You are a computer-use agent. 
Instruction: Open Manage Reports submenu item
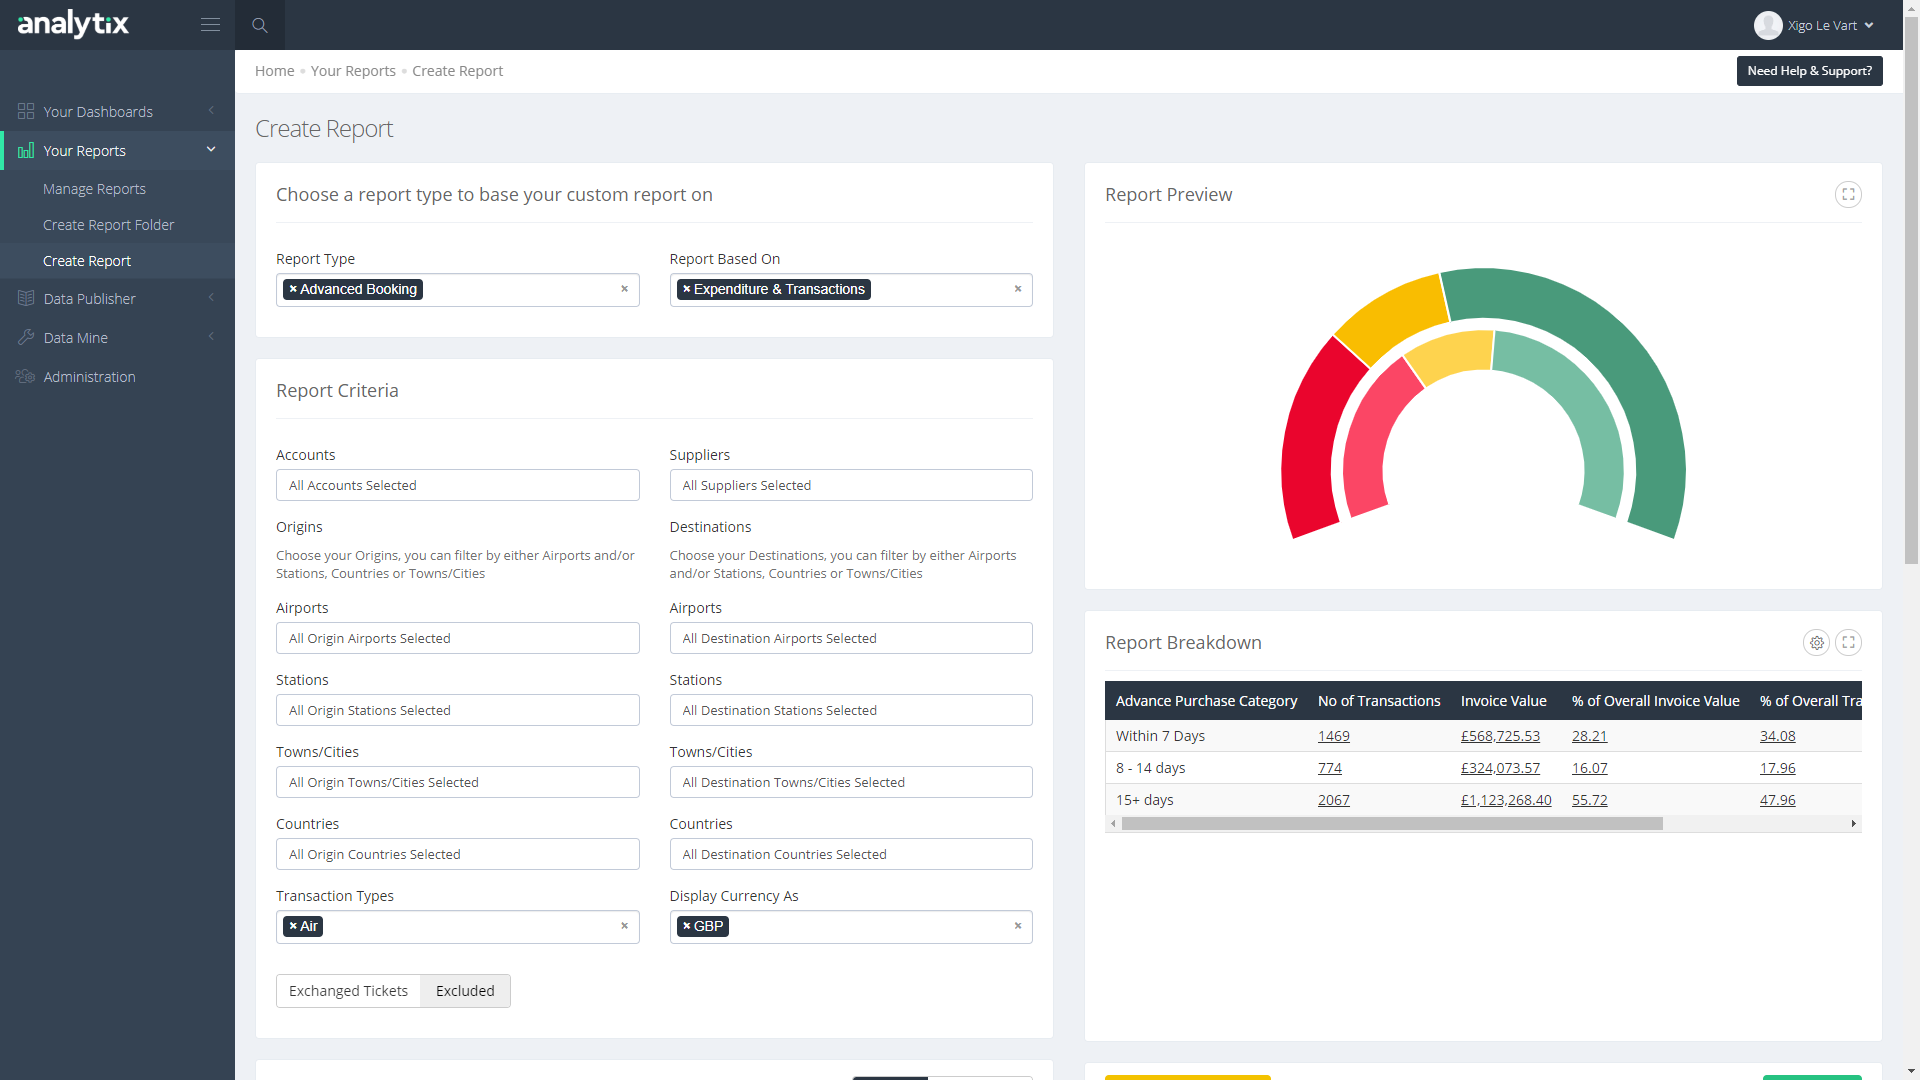tap(94, 189)
